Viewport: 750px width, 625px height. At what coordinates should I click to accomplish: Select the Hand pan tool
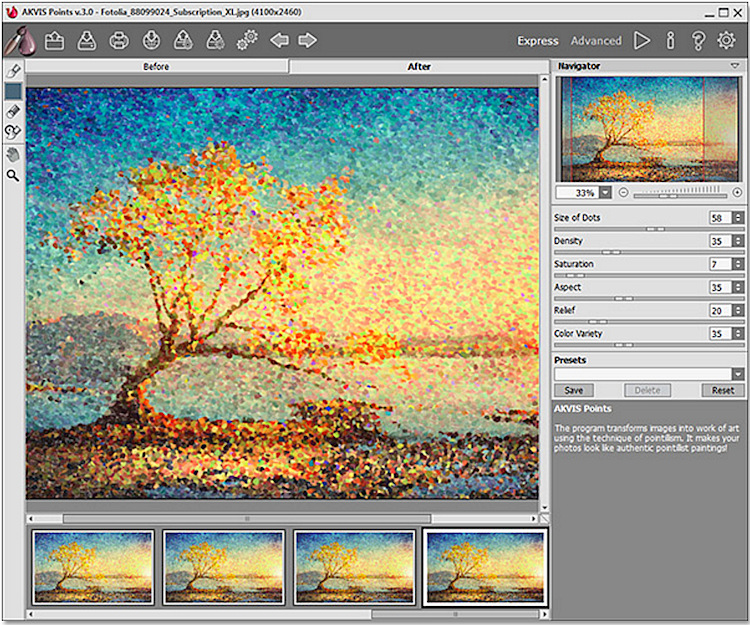(x=13, y=154)
